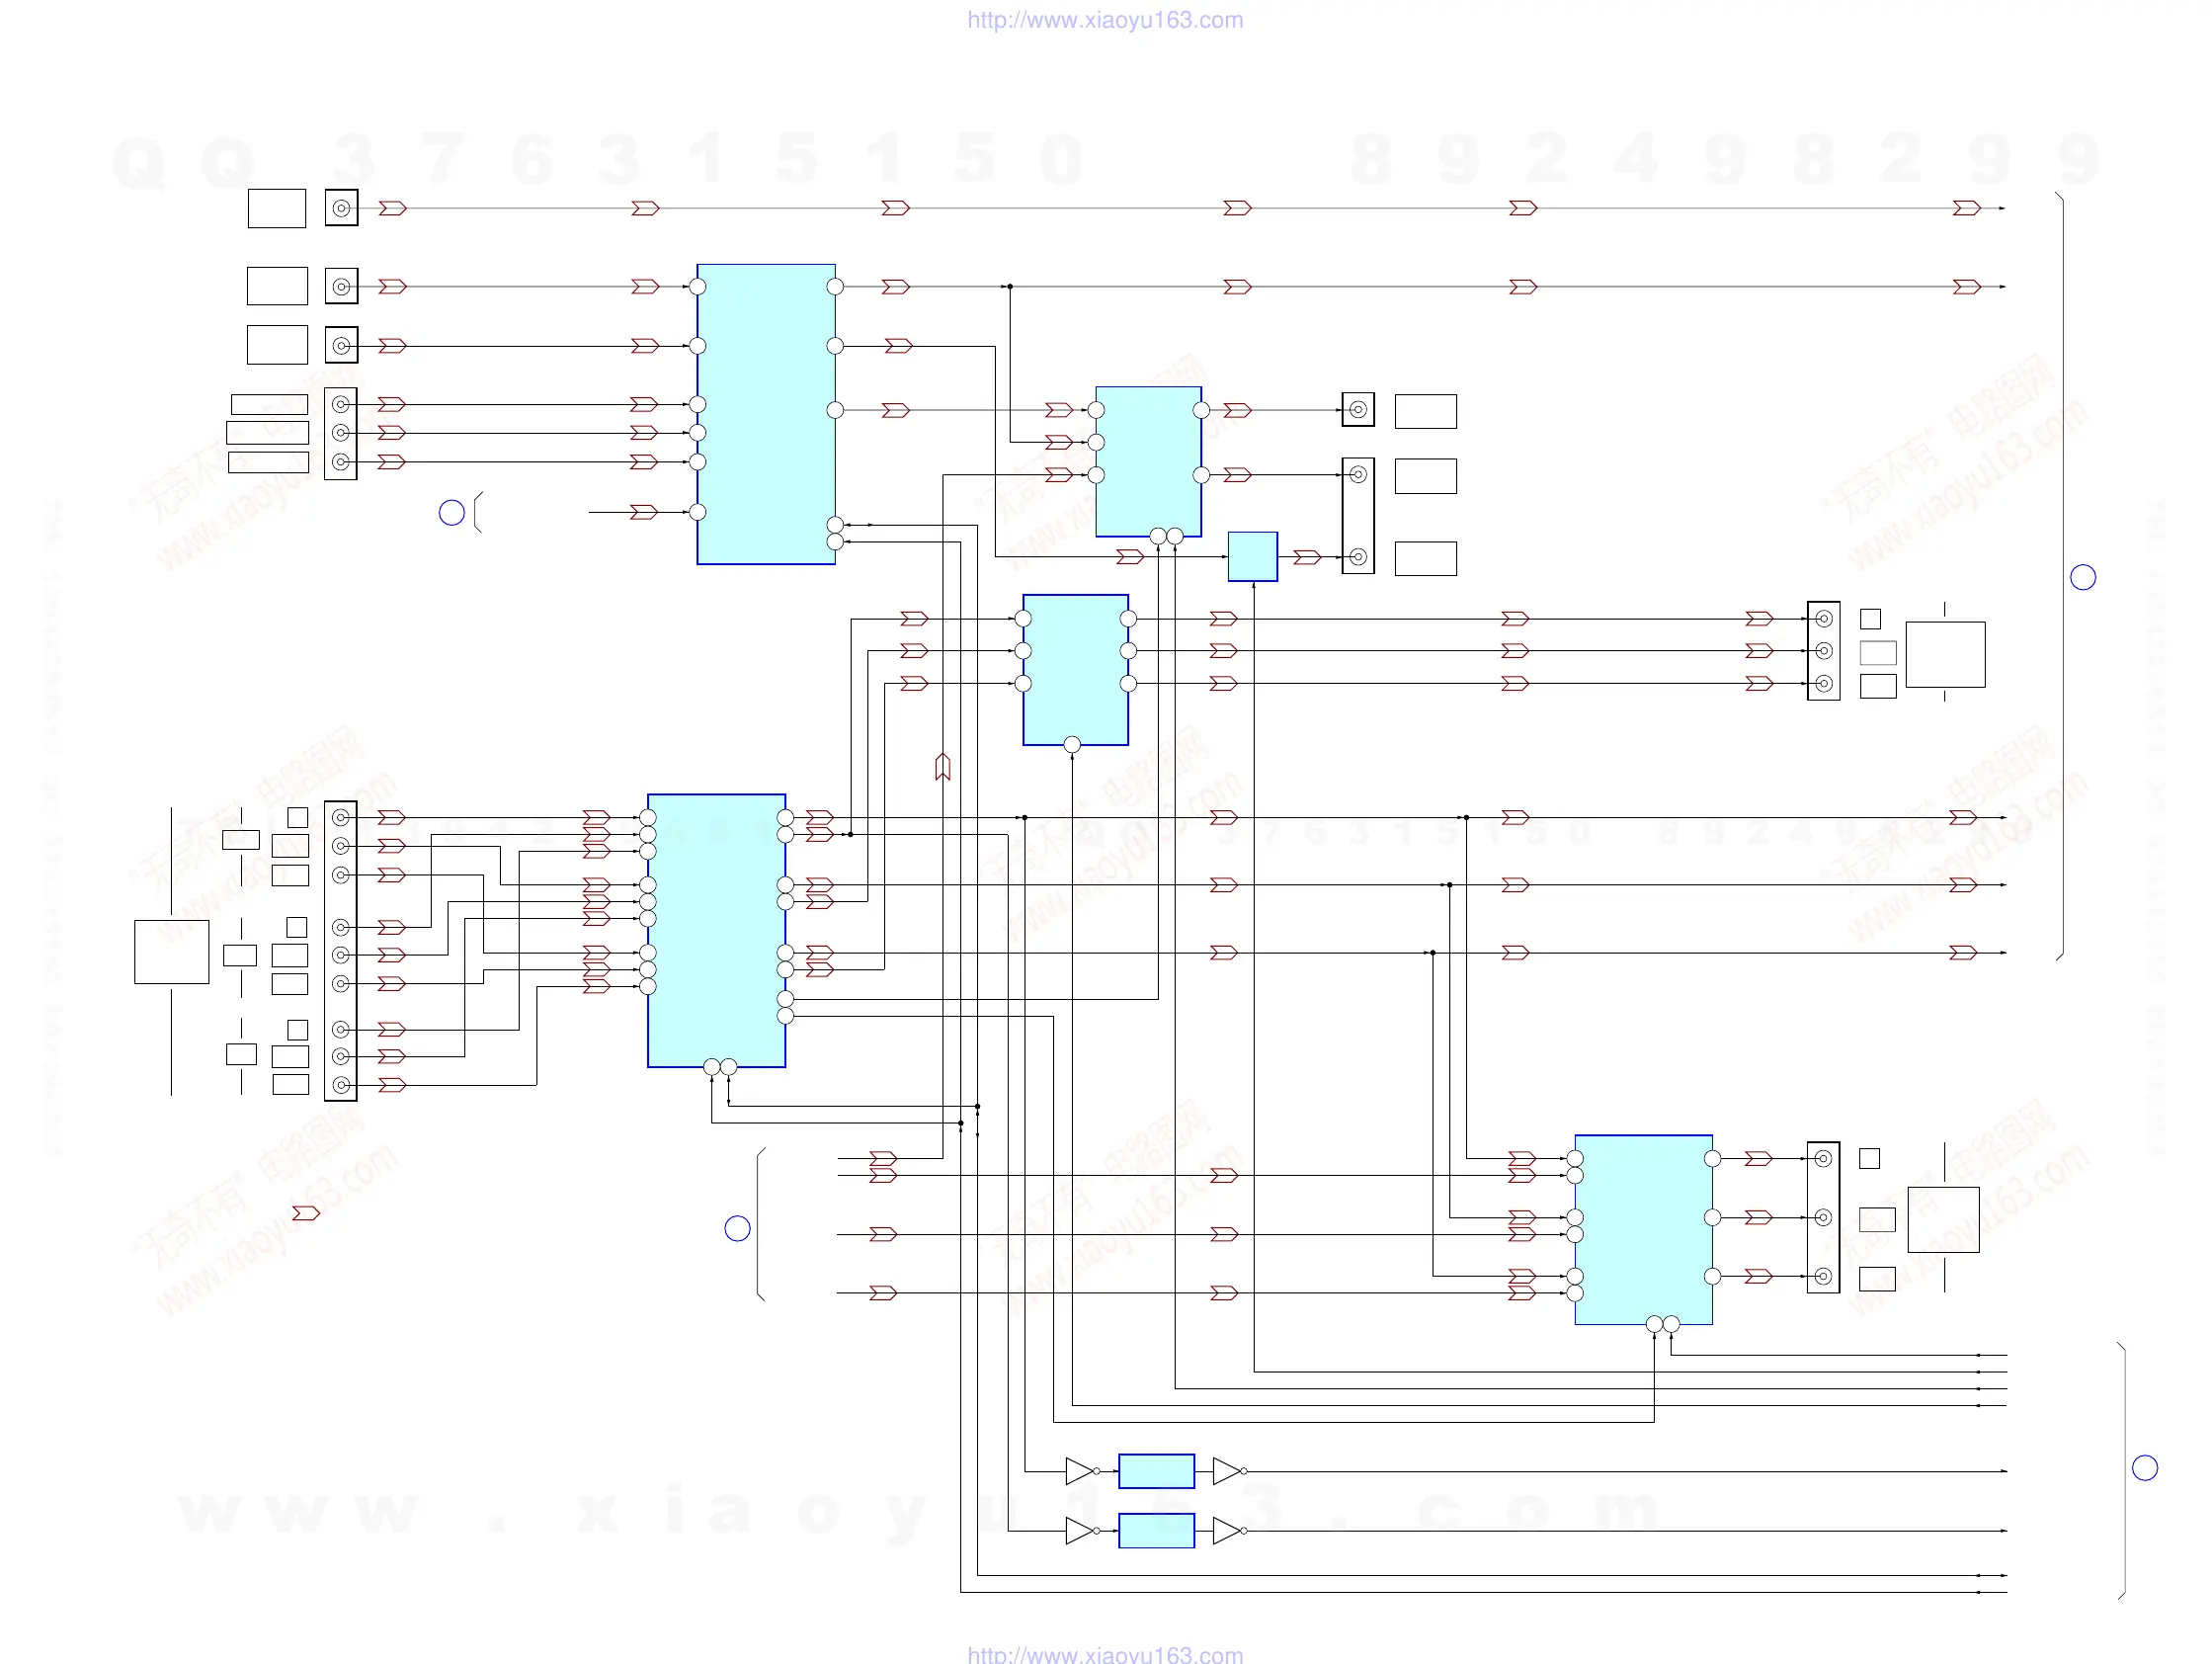Screen dimensions: 2212x1664
Task: Click the lower small cyan rectangle between inverters
Action: pyautogui.click(x=1156, y=1531)
